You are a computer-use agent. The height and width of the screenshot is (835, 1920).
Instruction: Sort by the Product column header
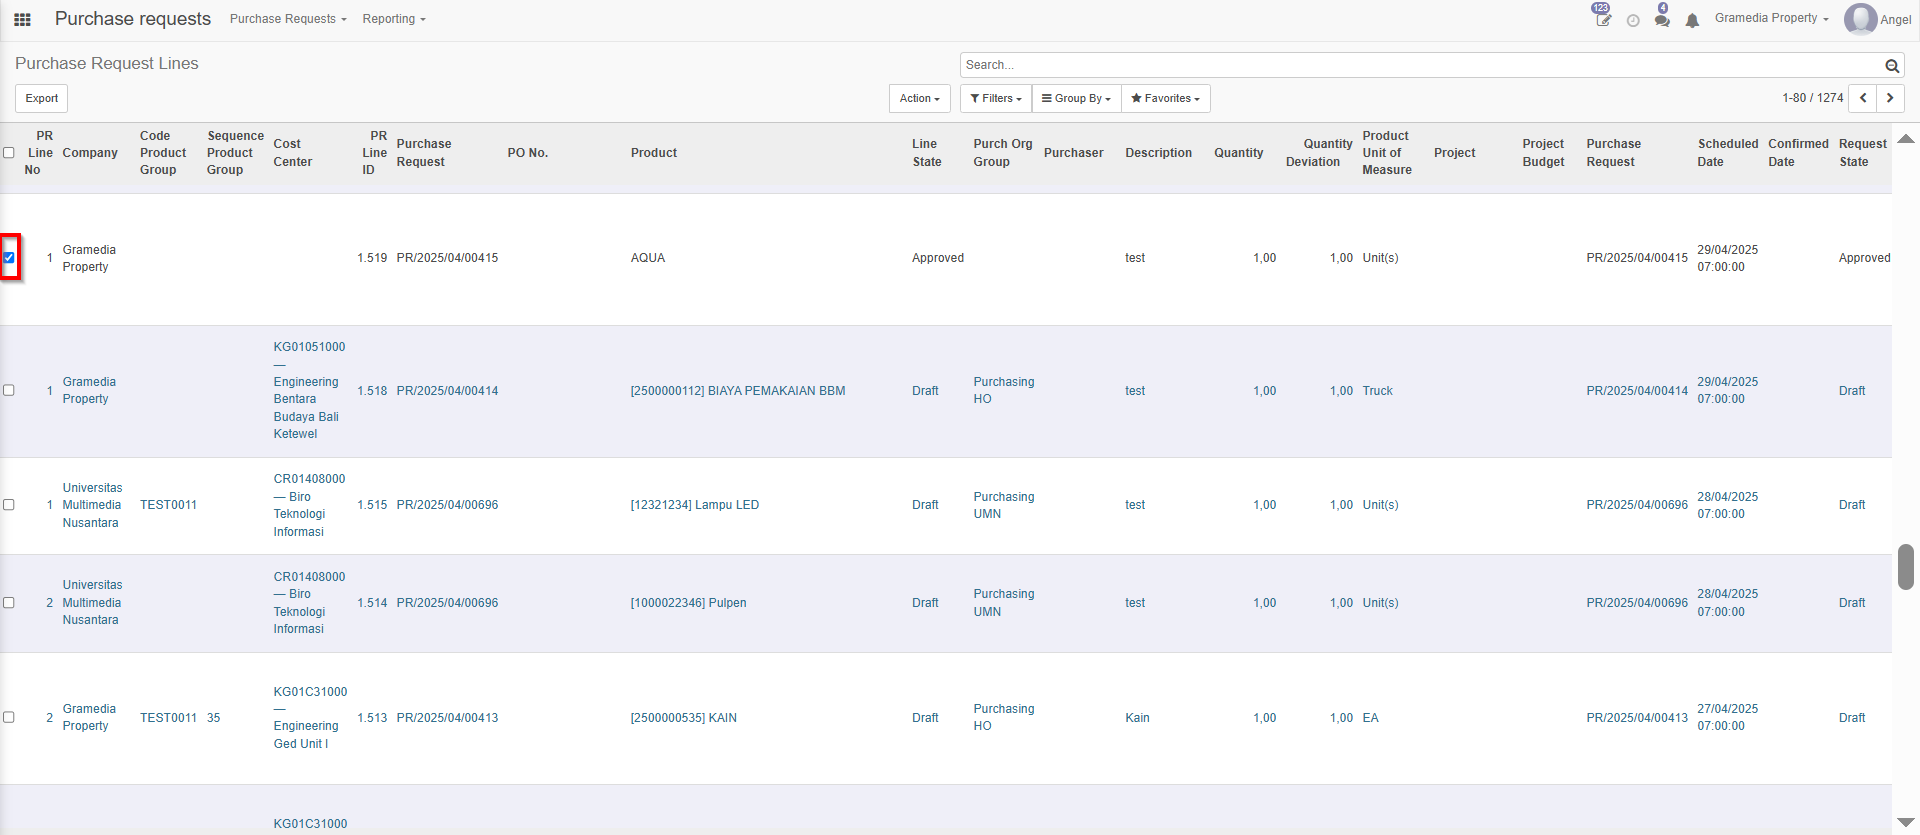[654, 153]
